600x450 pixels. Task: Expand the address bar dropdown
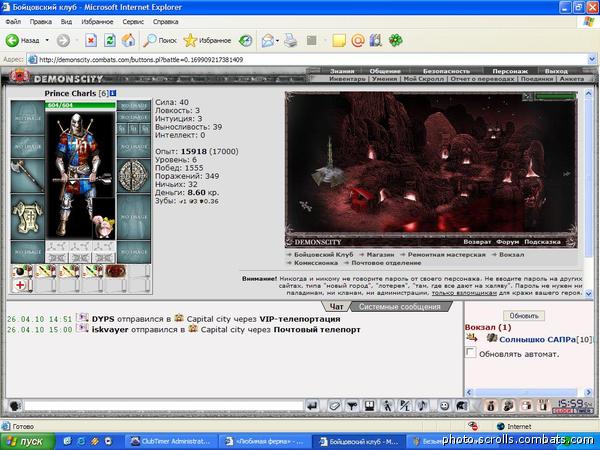[592, 59]
